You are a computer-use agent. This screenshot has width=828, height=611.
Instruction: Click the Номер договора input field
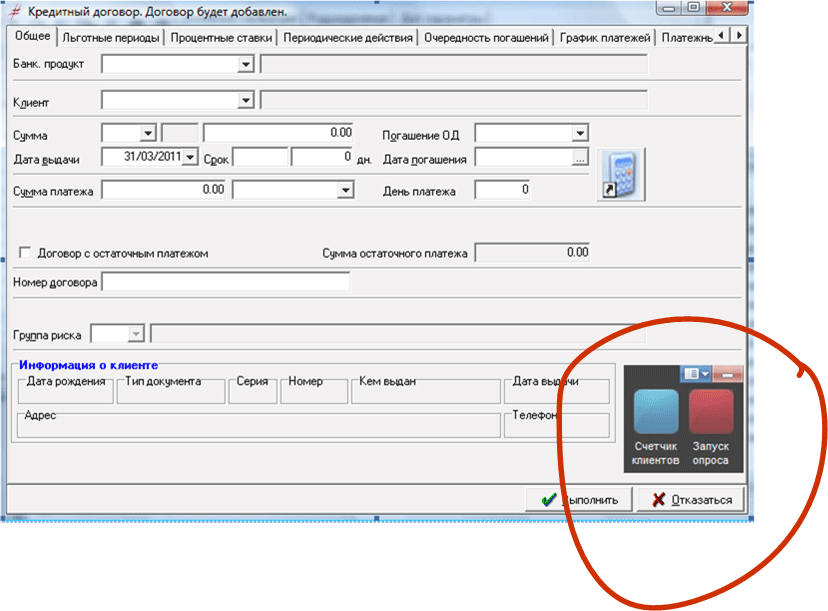click(x=226, y=283)
